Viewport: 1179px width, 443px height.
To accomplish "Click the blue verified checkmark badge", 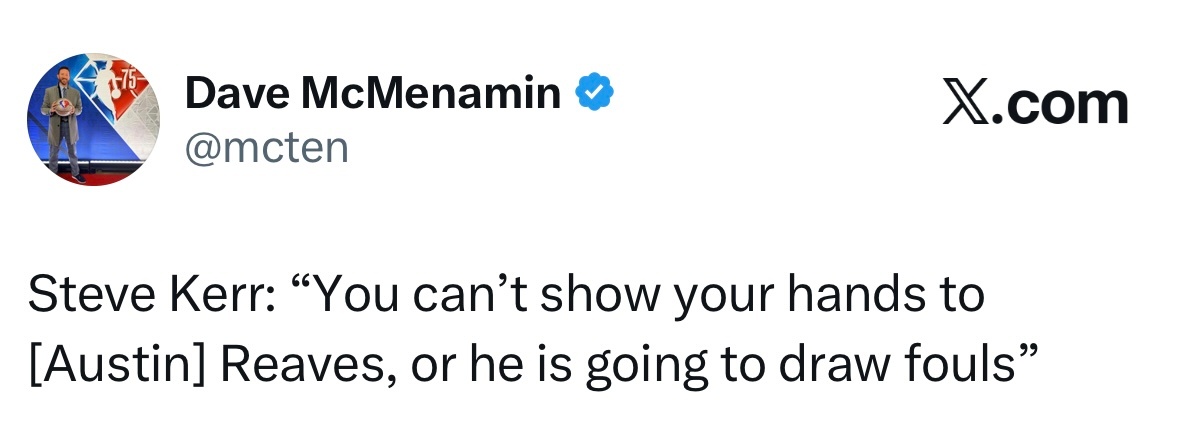I will [594, 94].
